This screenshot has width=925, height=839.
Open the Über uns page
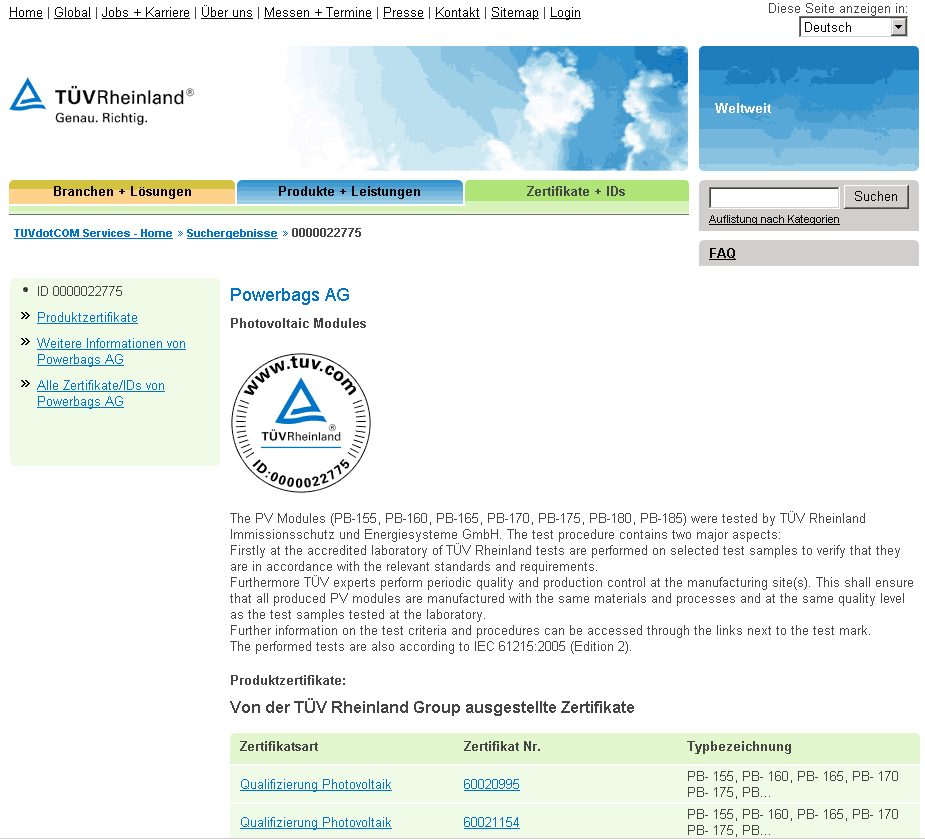227,12
